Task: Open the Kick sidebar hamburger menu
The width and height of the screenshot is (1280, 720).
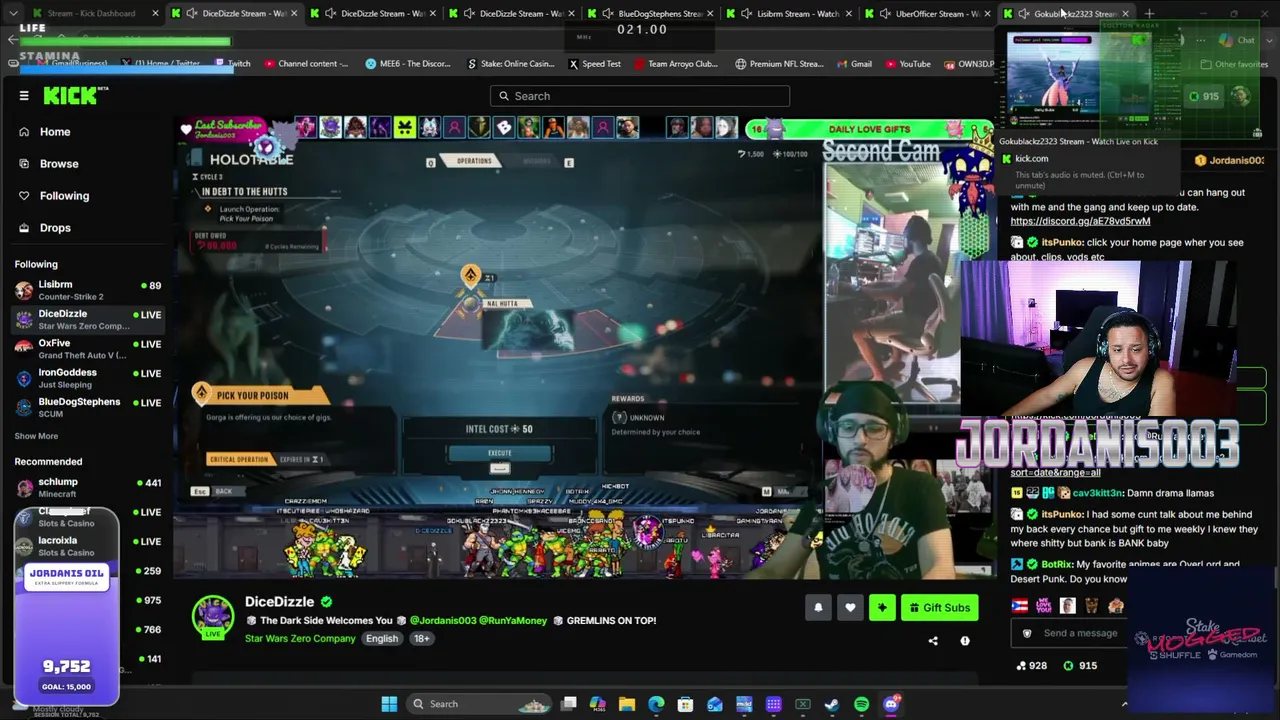Action: pyautogui.click(x=24, y=96)
